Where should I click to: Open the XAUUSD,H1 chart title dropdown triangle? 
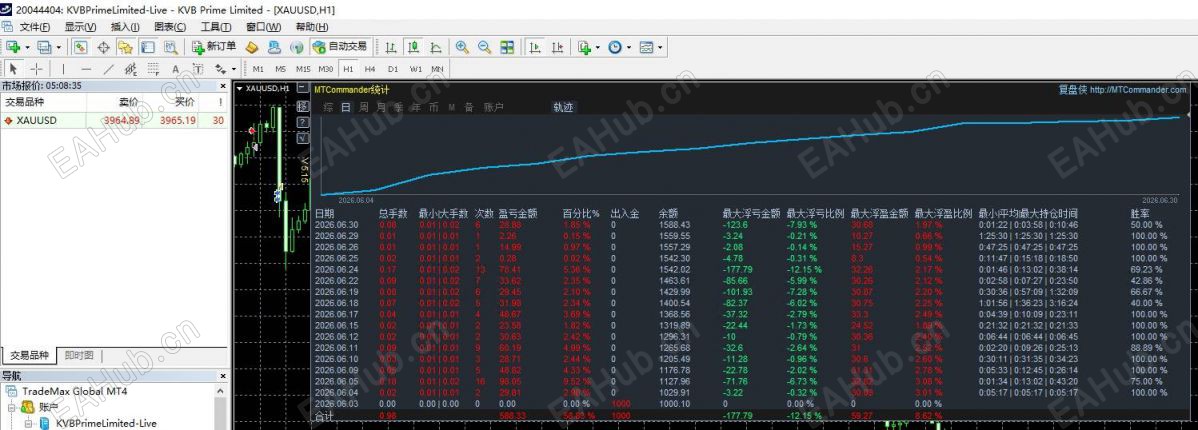[x=239, y=89]
